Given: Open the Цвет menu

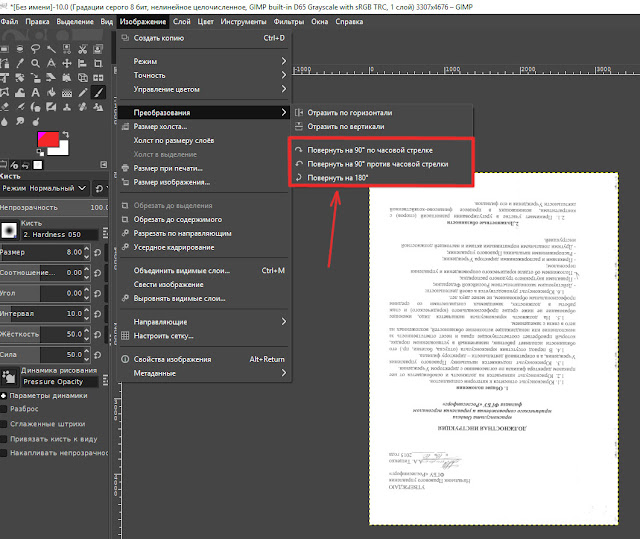Looking at the screenshot, I should 205,22.
